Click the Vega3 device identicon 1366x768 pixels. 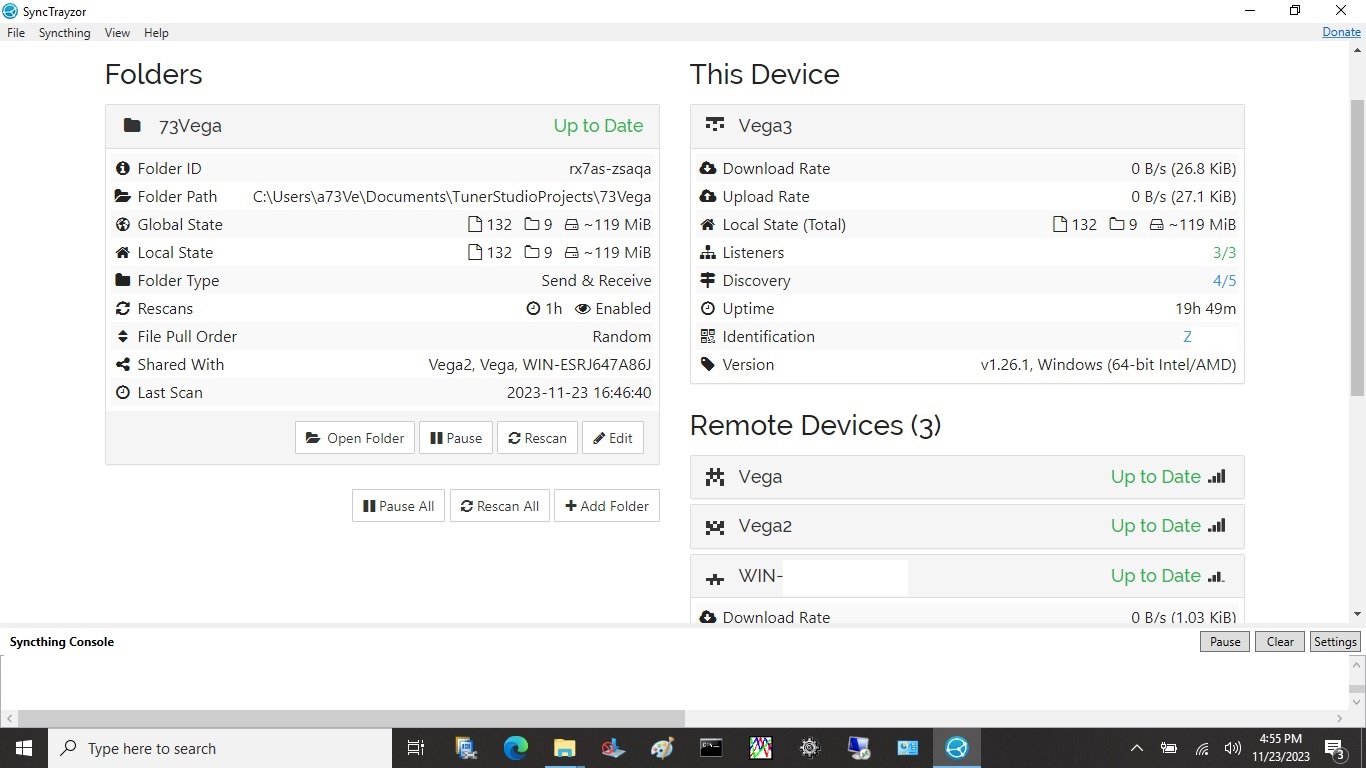(x=715, y=126)
